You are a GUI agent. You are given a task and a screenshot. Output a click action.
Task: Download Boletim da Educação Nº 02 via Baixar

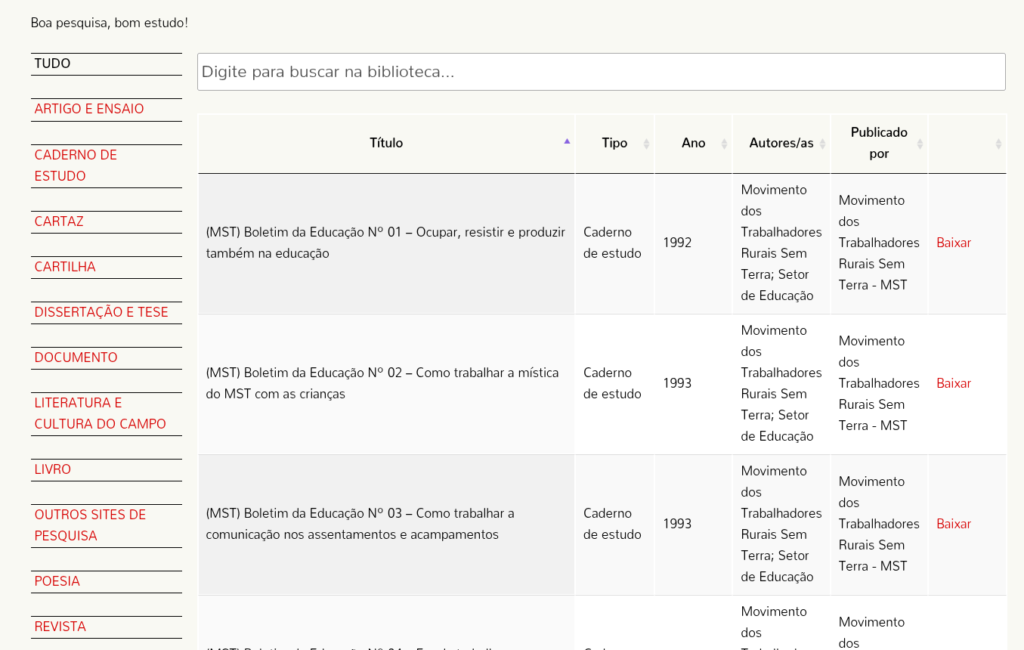click(x=953, y=383)
